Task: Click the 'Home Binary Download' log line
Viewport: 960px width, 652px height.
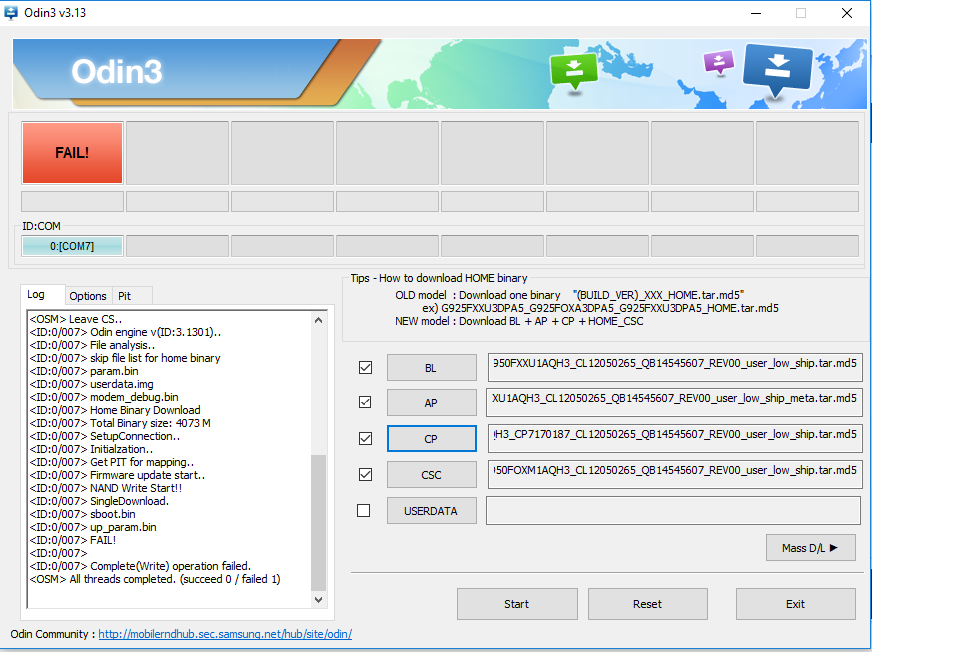Action: coord(115,410)
